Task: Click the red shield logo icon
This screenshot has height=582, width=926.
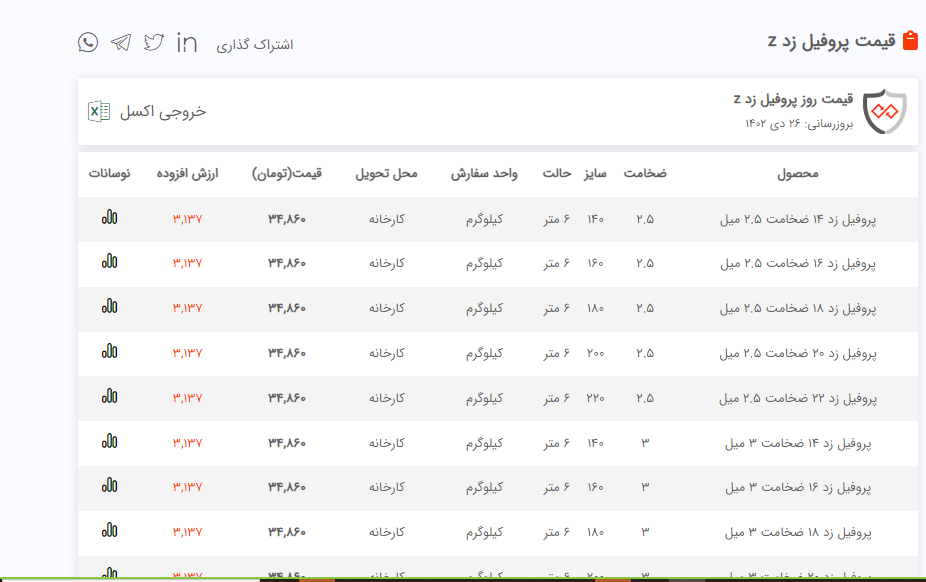Action: (884, 111)
